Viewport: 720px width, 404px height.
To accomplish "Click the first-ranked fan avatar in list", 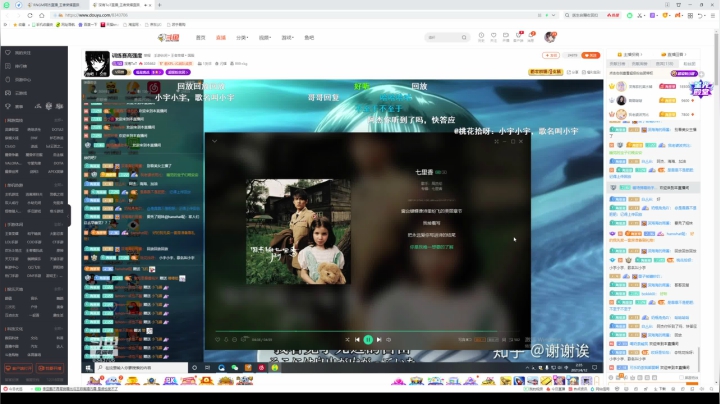I will pos(621,86).
